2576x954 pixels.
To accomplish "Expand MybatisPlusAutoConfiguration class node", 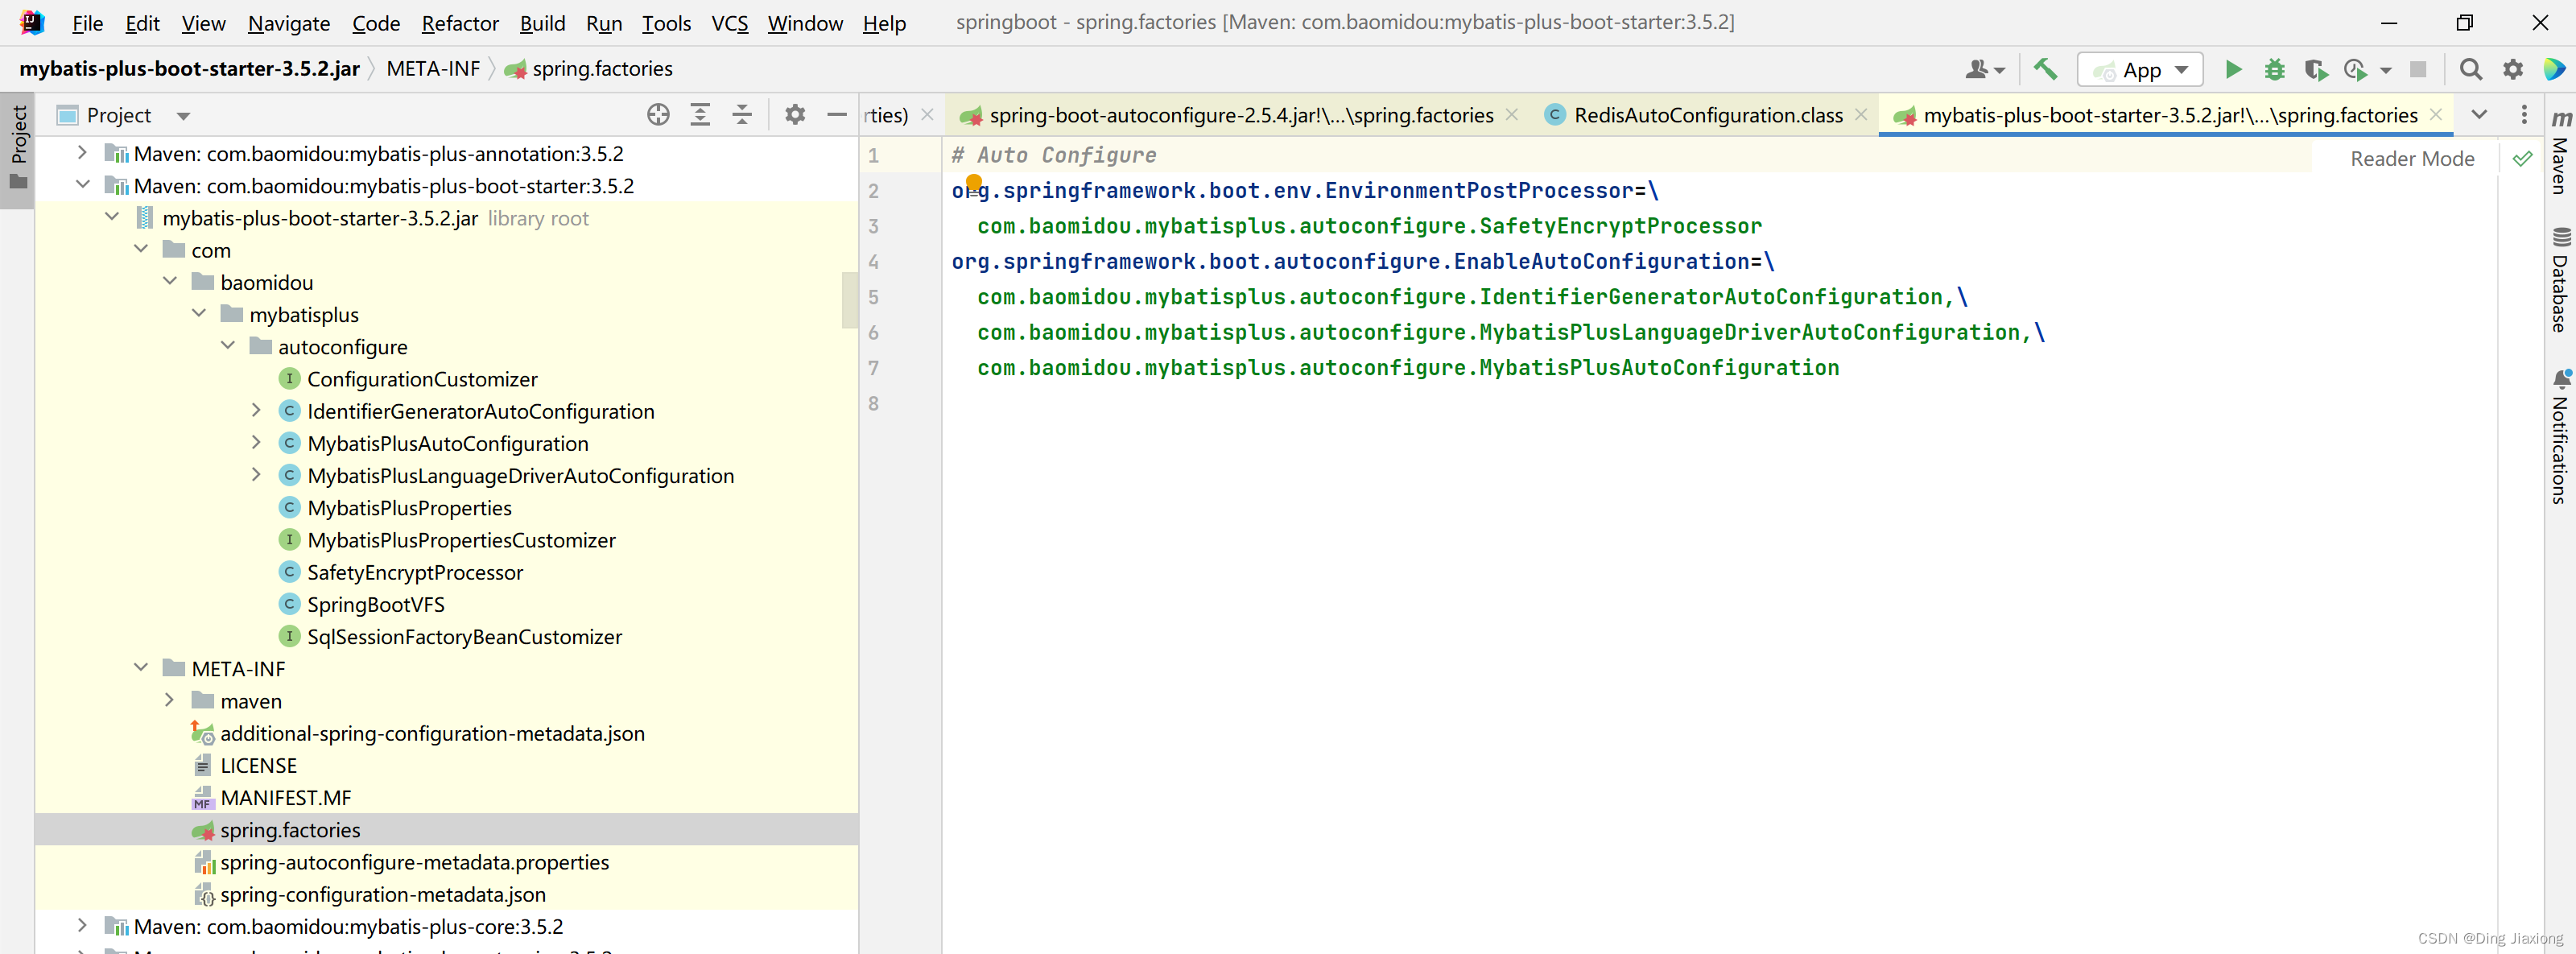I will 256,442.
